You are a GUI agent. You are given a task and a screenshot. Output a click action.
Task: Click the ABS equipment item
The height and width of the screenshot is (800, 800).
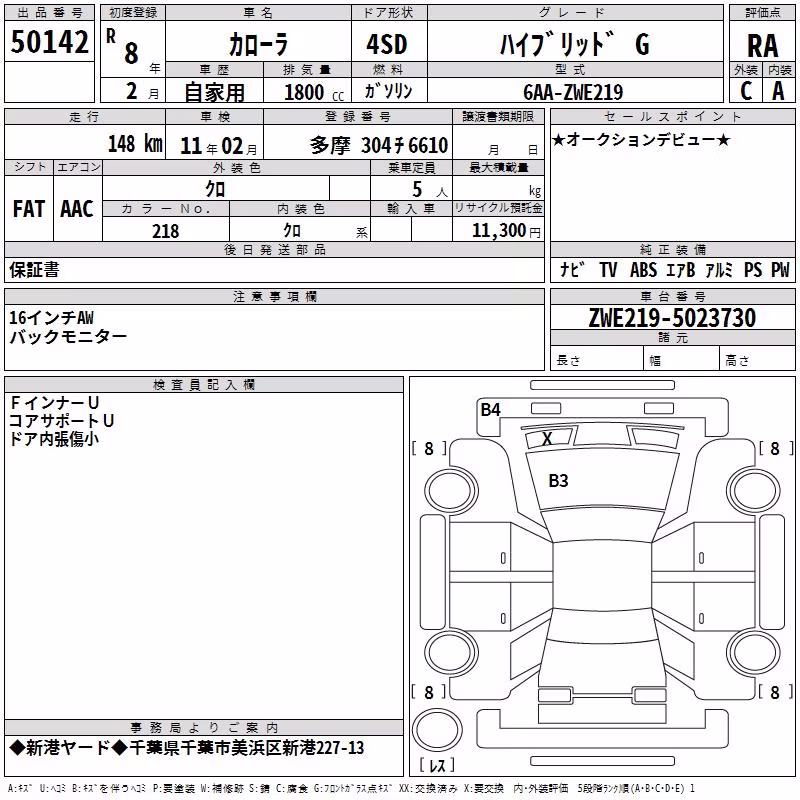(643, 269)
